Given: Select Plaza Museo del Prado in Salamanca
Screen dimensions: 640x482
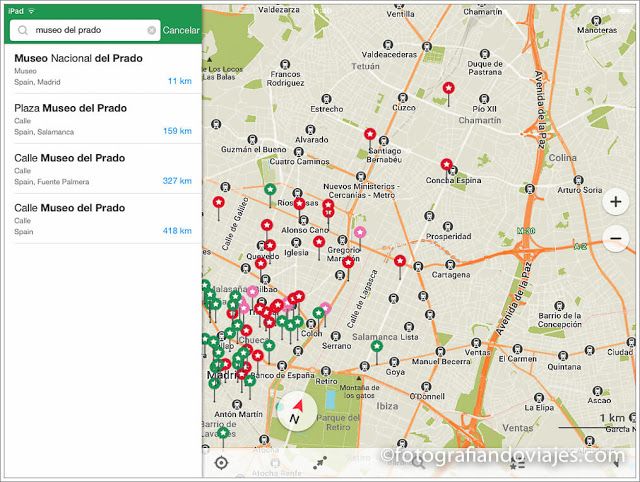Looking at the screenshot, I should (103, 119).
